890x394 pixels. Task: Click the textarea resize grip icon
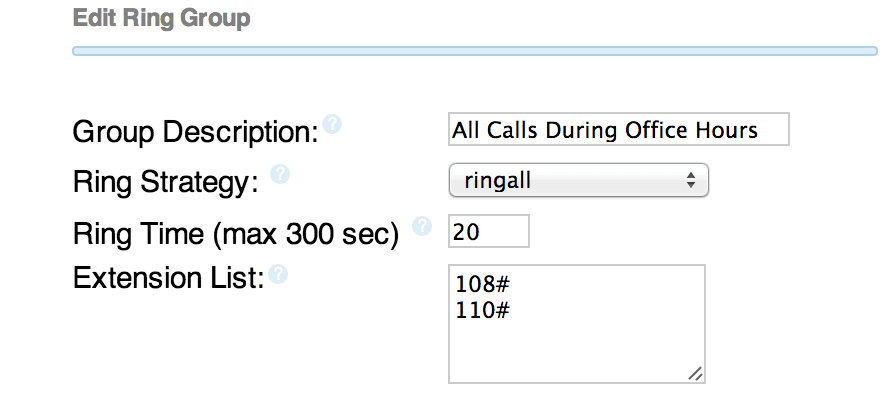(696, 374)
